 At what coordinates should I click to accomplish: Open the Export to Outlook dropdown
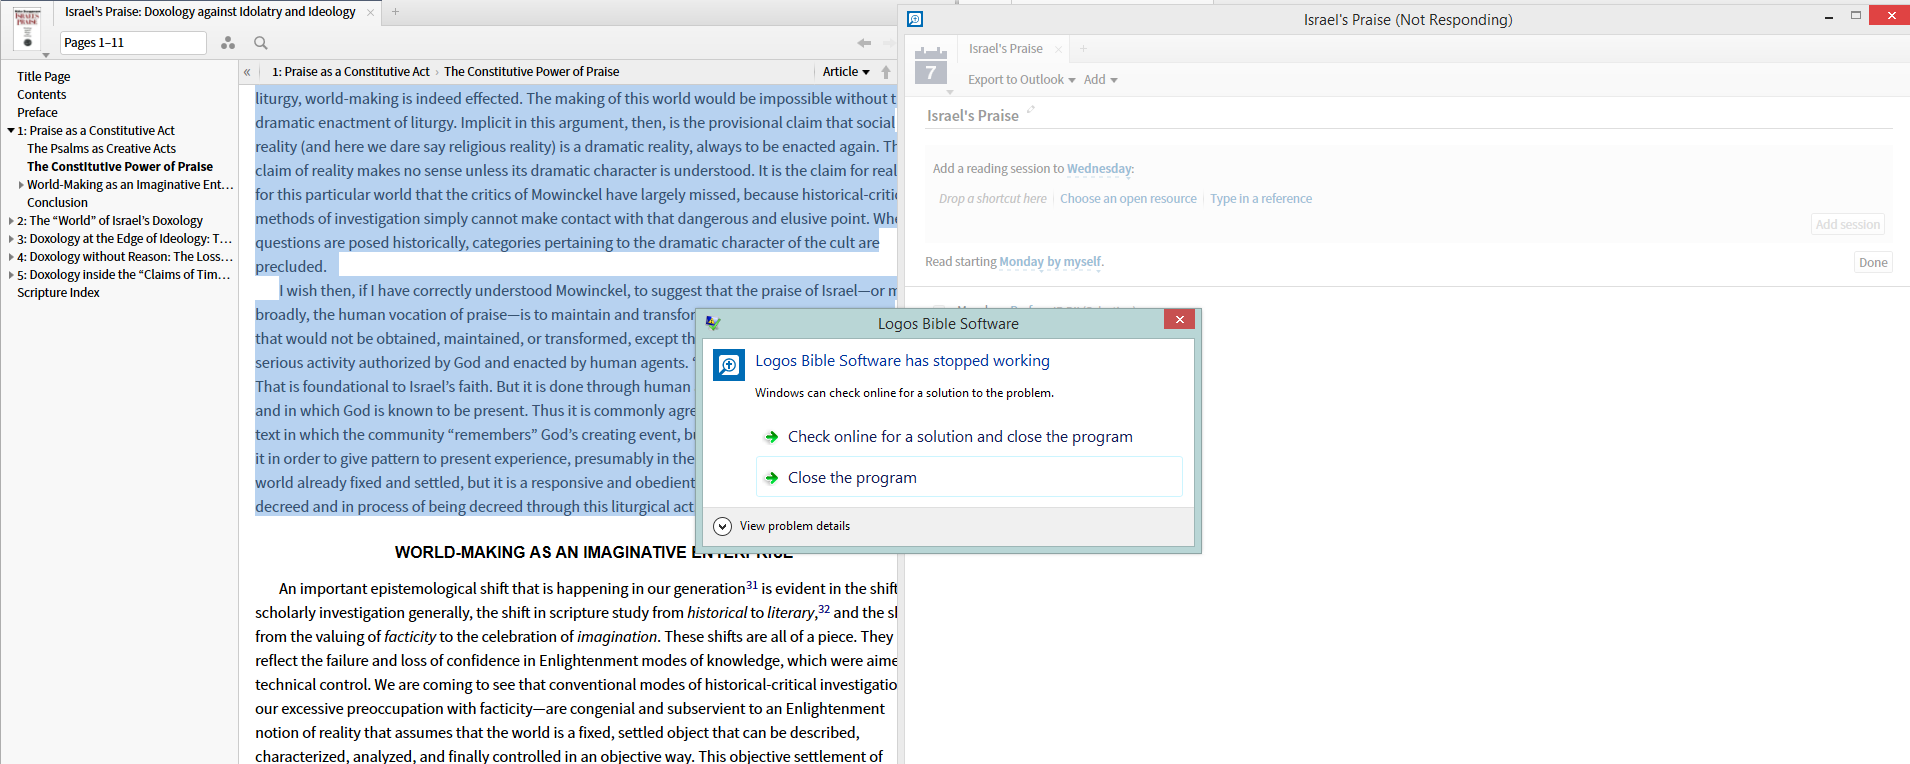click(1021, 80)
